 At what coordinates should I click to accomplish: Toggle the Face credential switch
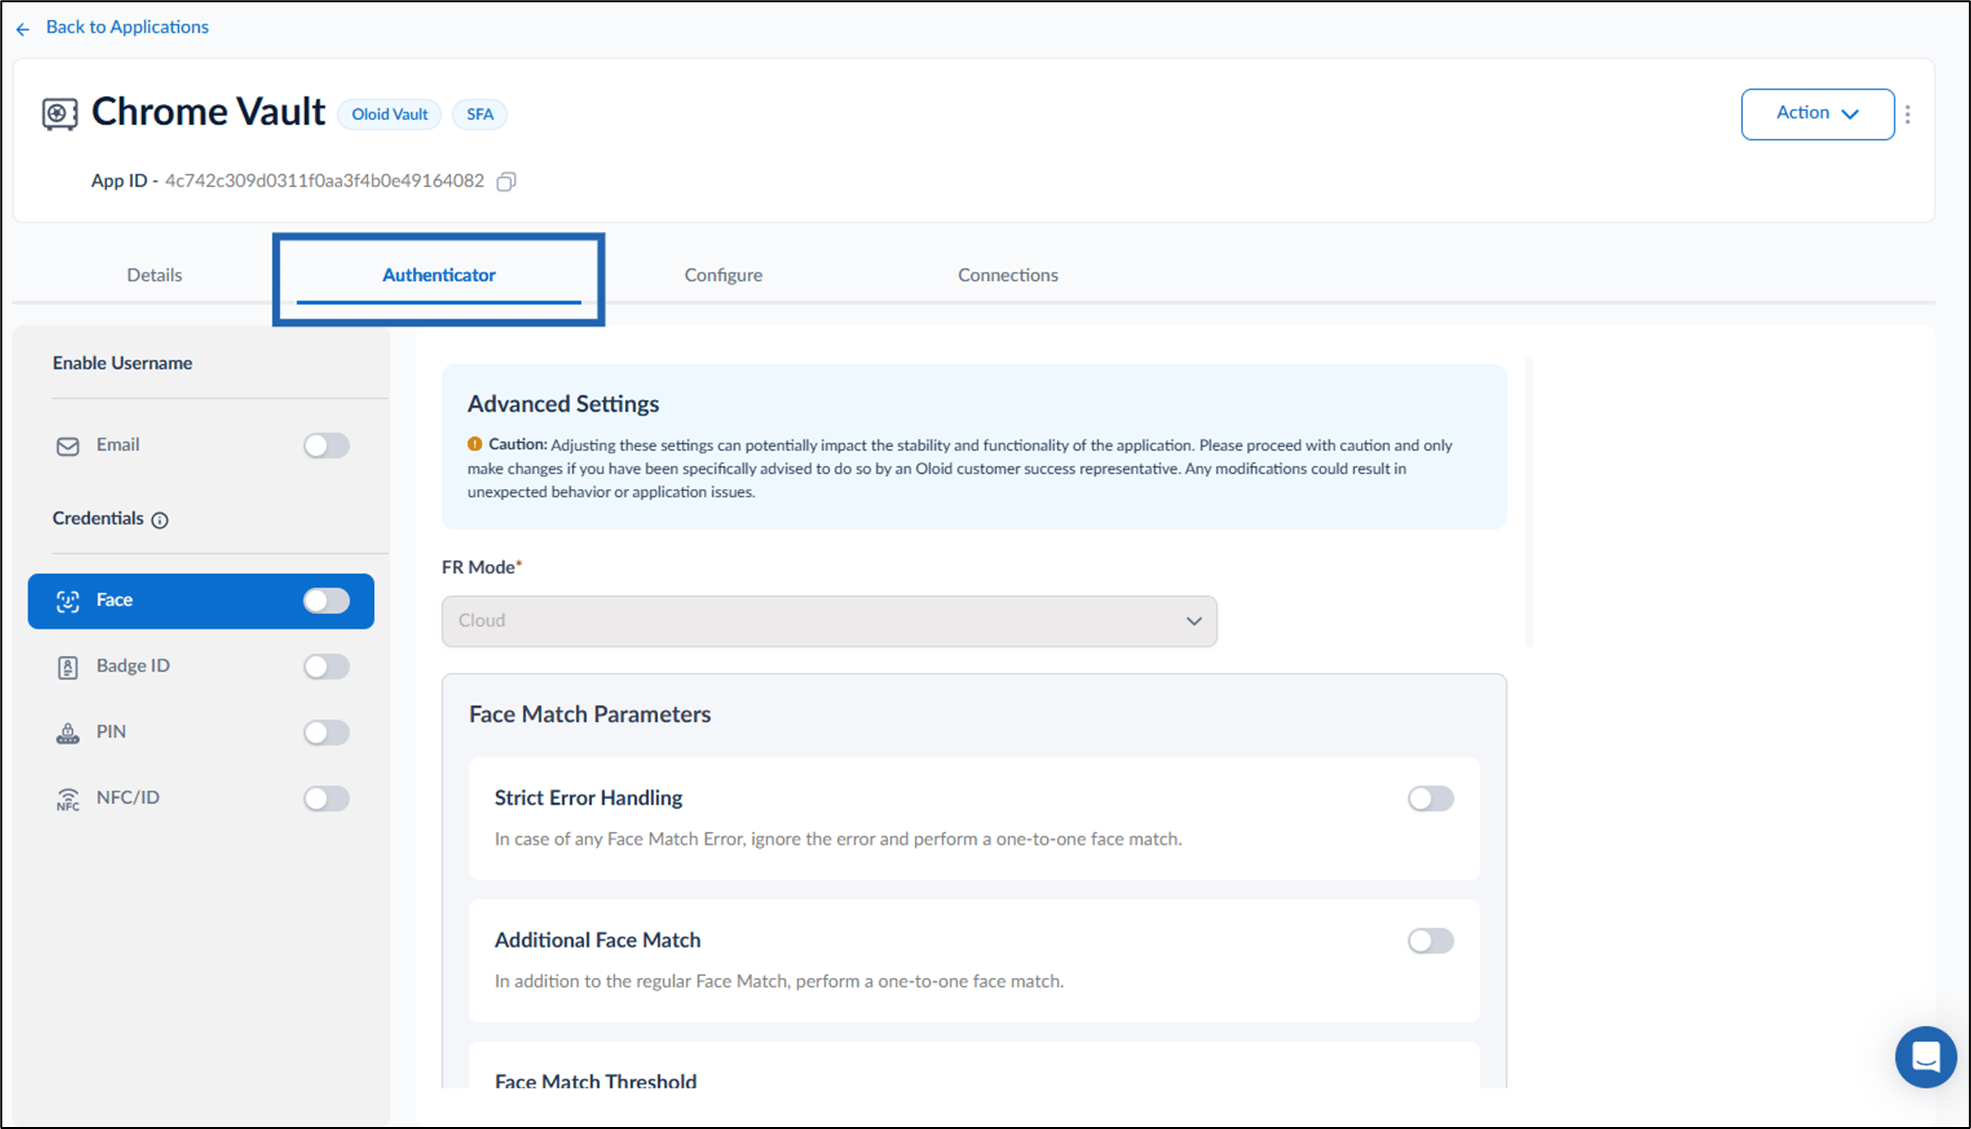(x=327, y=600)
